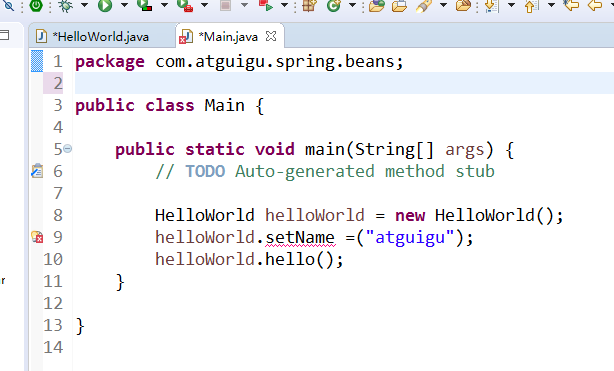Screen dimensions: 614x371
Task: Navigate Back with the yellow left arrow
Action: point(596,5)
